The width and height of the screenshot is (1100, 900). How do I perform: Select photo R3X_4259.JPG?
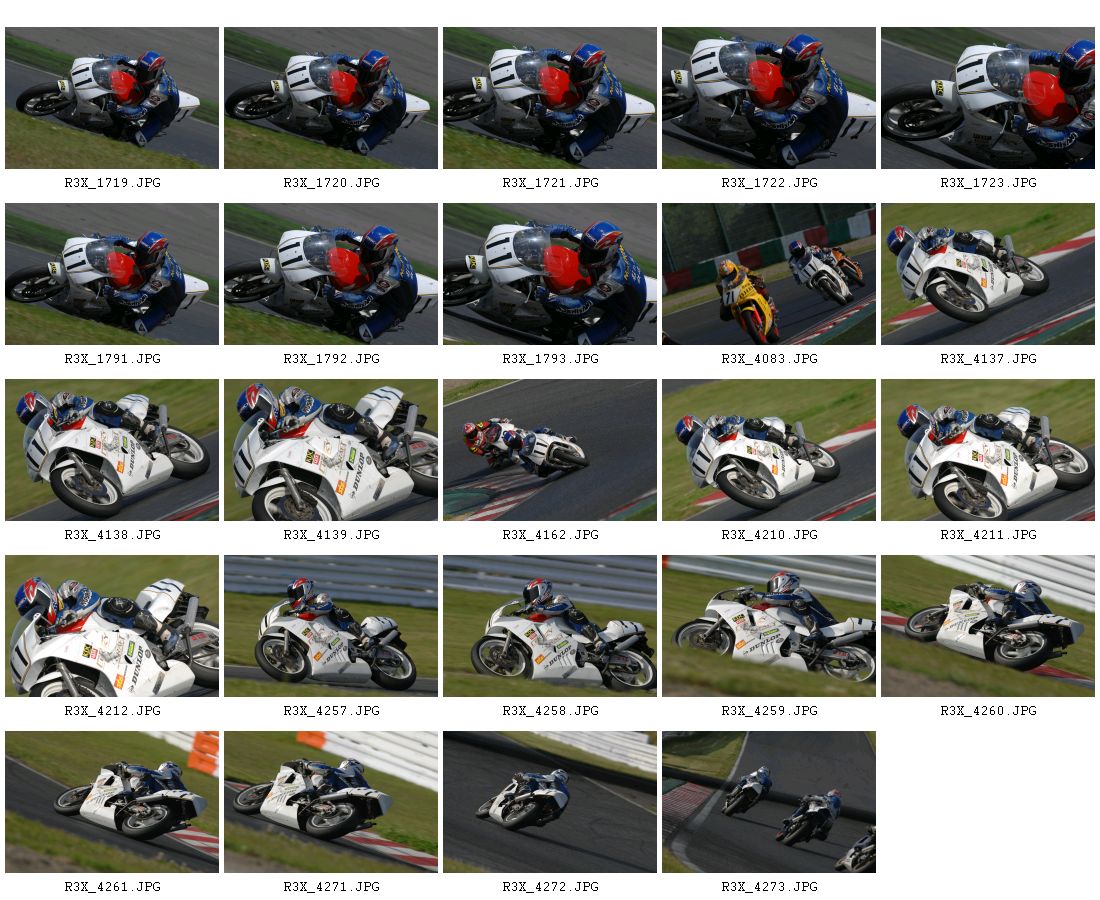(769, 626)
